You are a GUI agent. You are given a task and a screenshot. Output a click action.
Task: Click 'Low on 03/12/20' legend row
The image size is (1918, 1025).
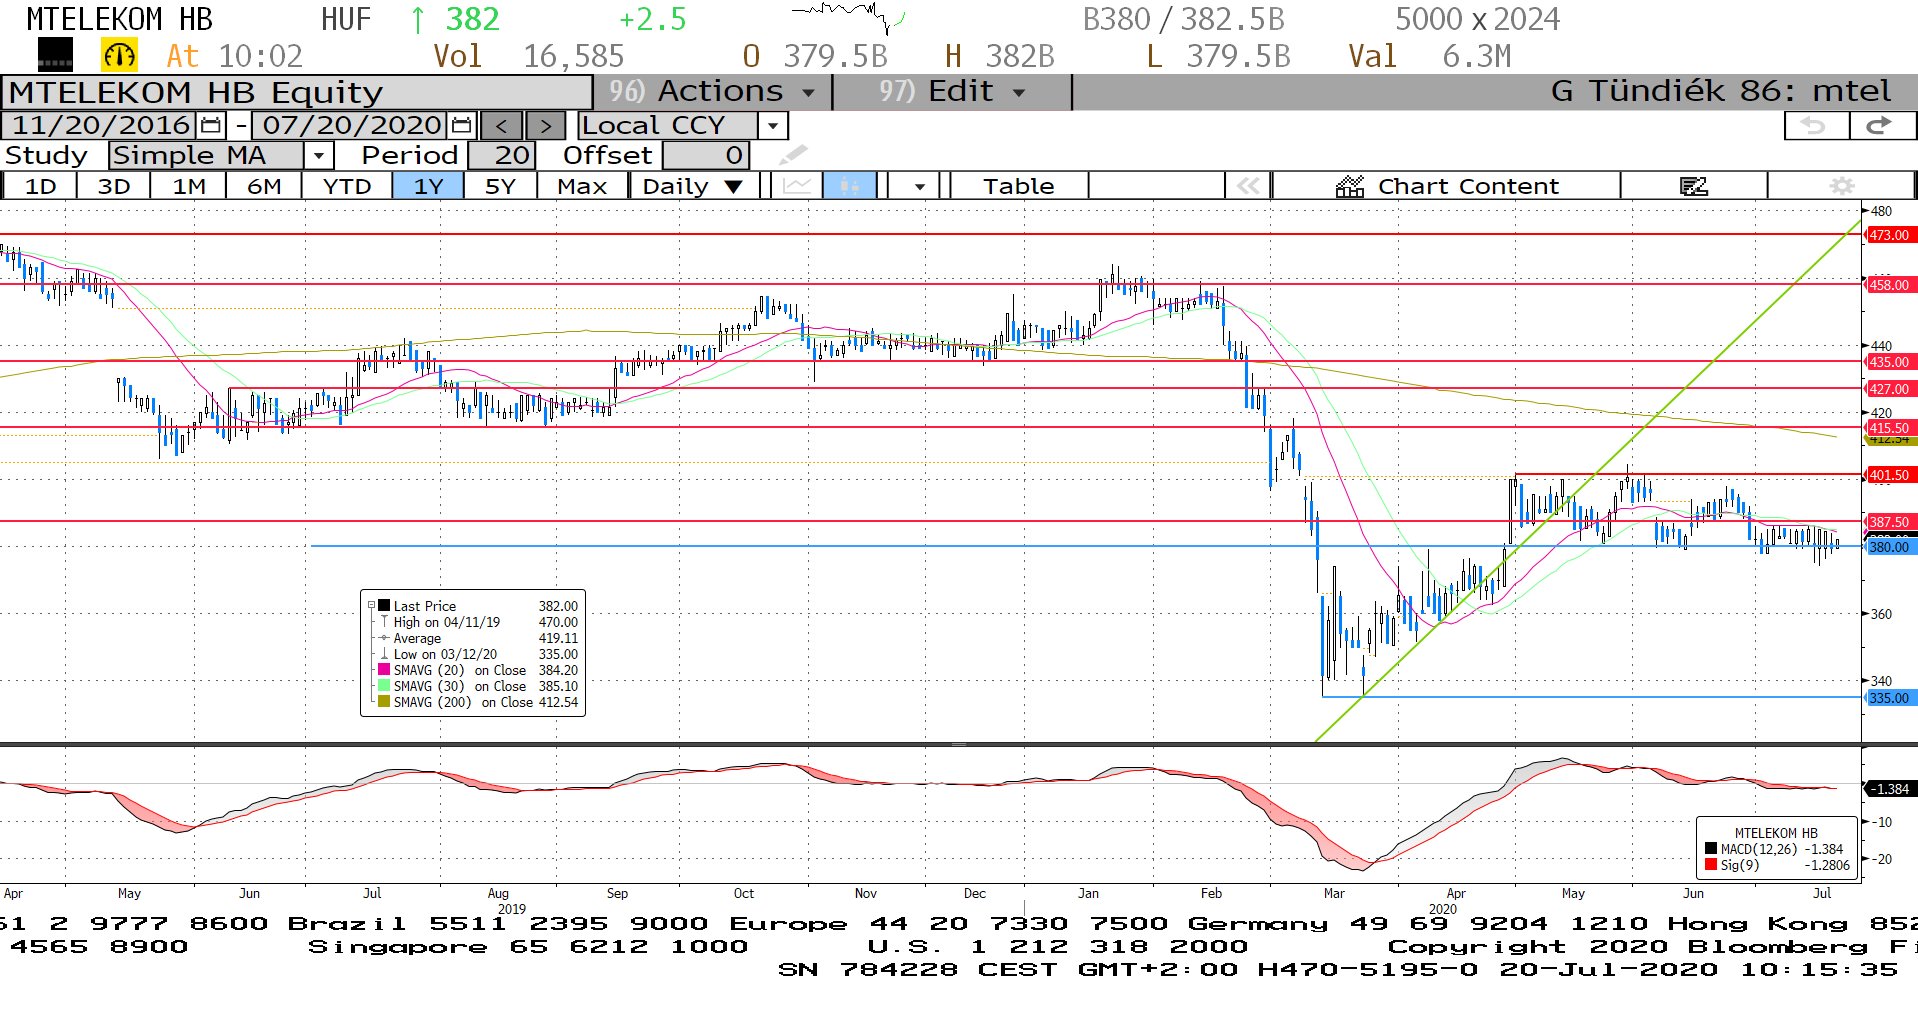click(473, 654)
